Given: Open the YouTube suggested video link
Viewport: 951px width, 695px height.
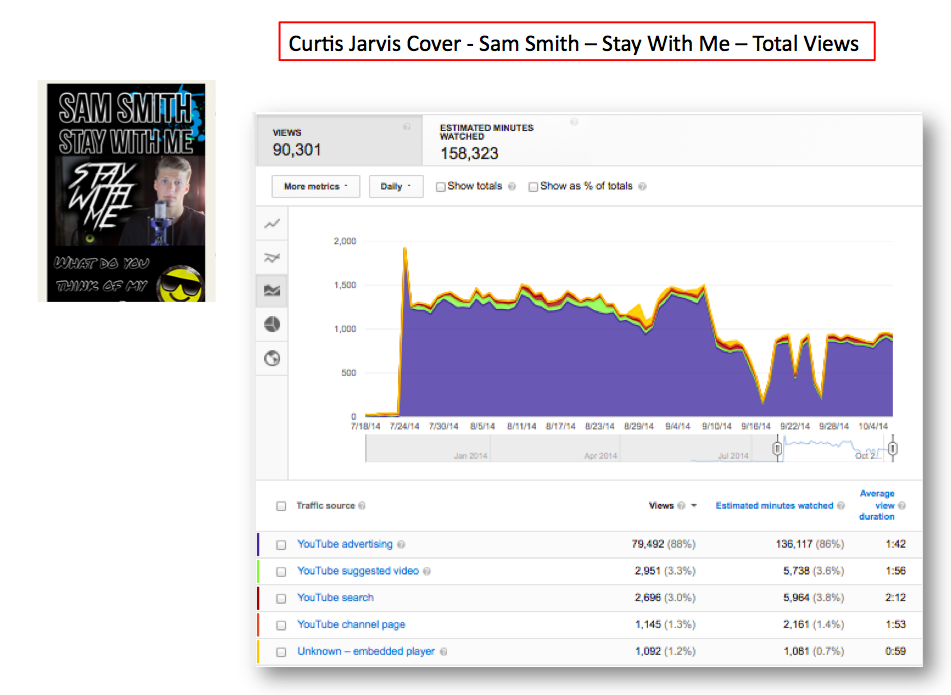Looking at the screenshot, I should point(358,571).
